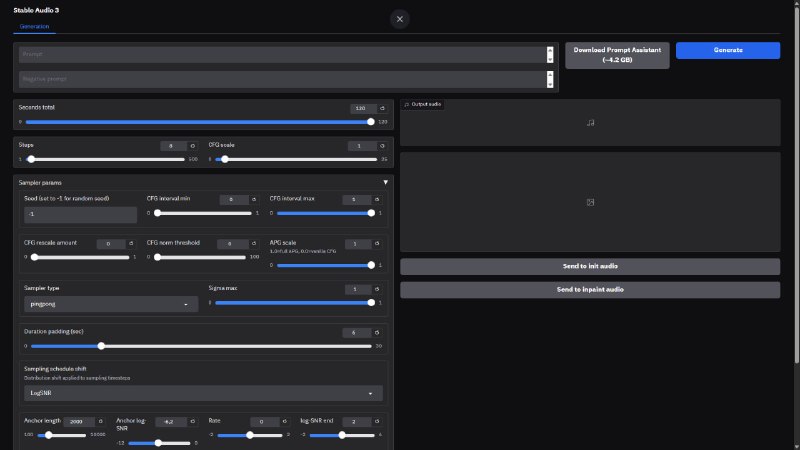The width and height of the screenshot is (800, 450).
Task: Click the CFG scale slider
Action: (x=296, y=160)
